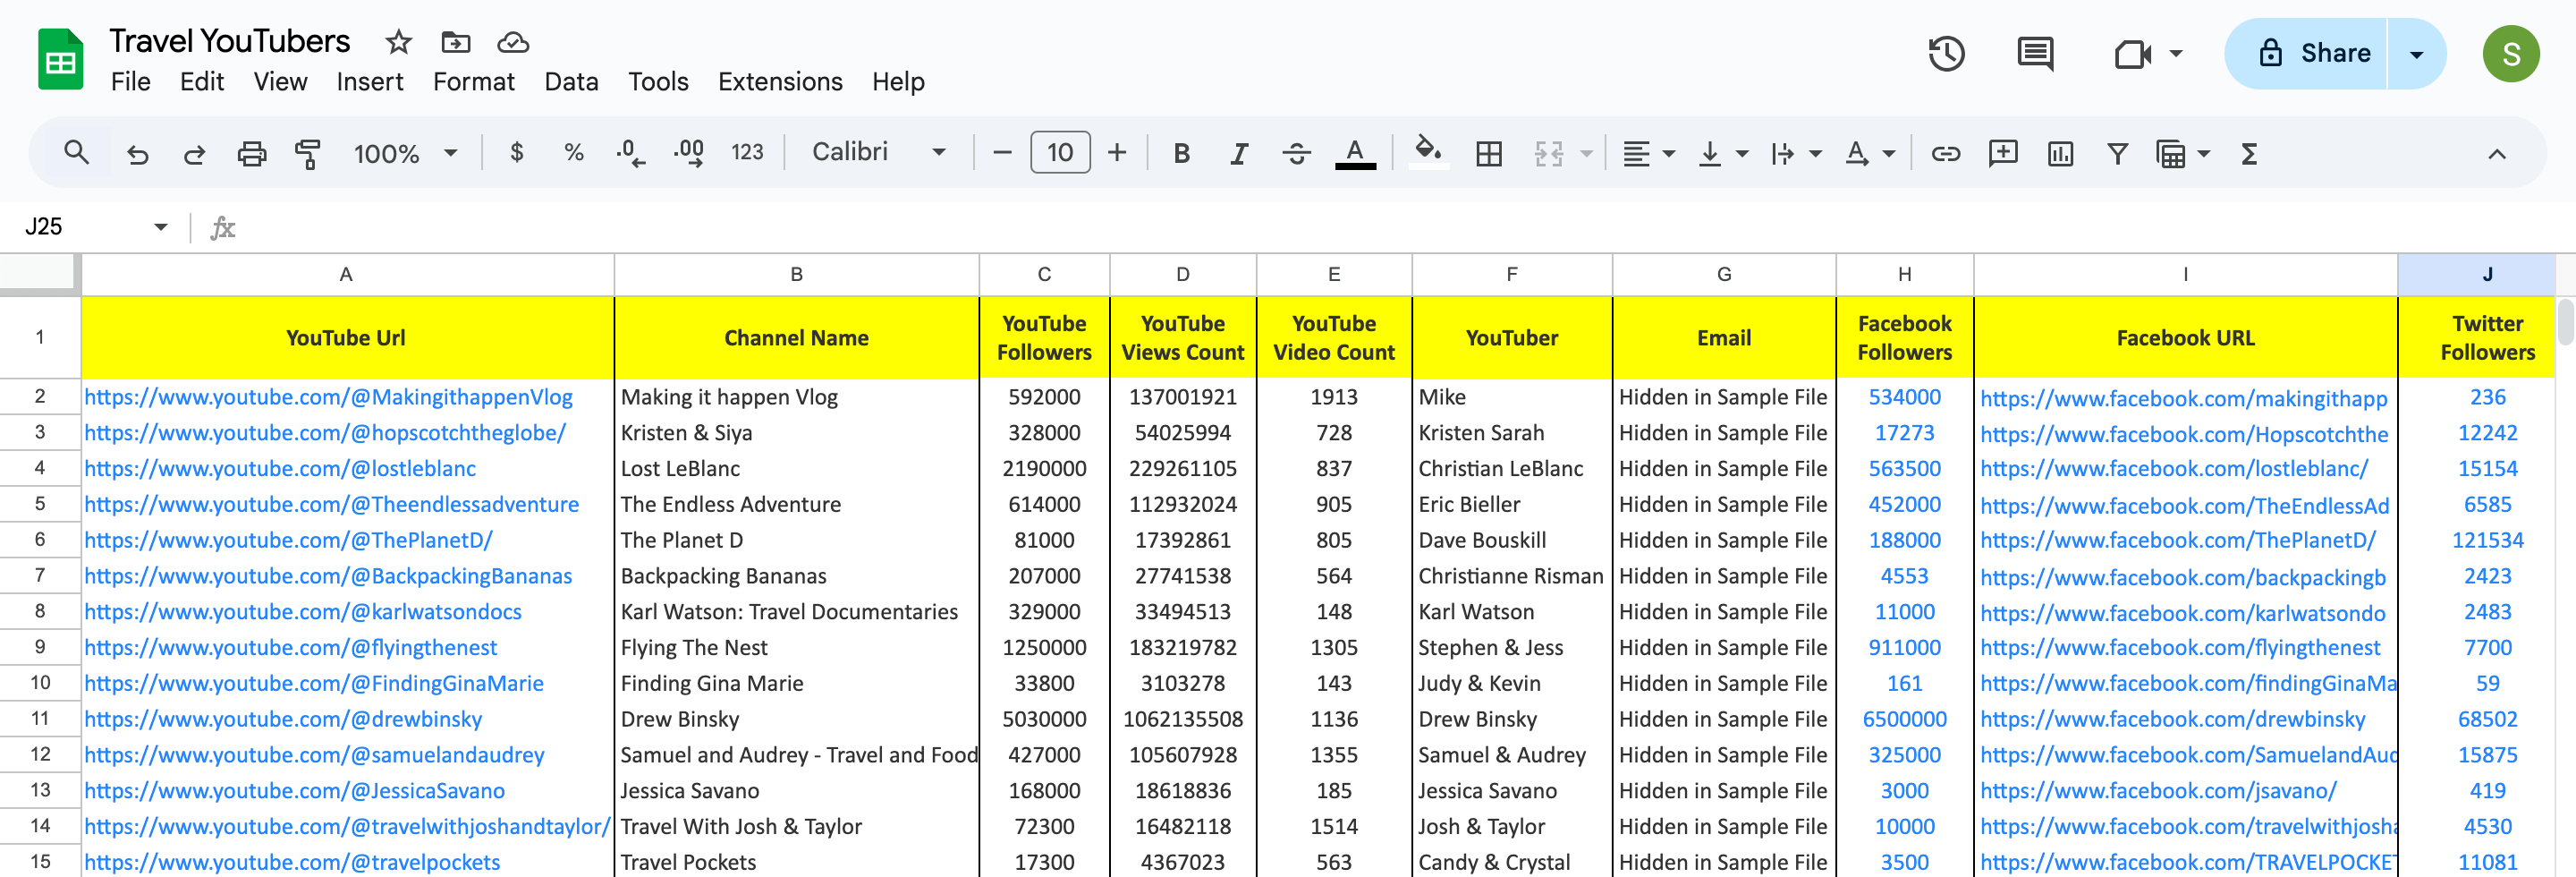Viewport: 2576px width, 877px height.
Task: Open the Share options dropdown arrow
Action: (x=2416, y=54)
